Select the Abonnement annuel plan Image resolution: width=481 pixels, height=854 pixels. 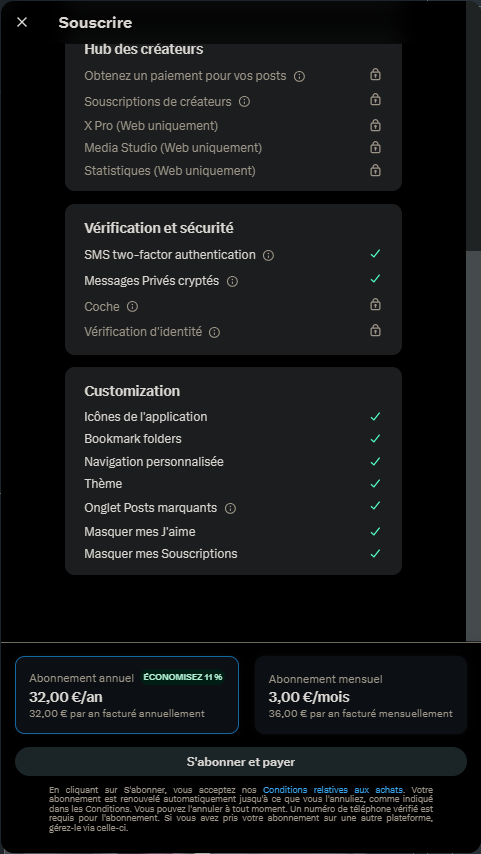127,695
